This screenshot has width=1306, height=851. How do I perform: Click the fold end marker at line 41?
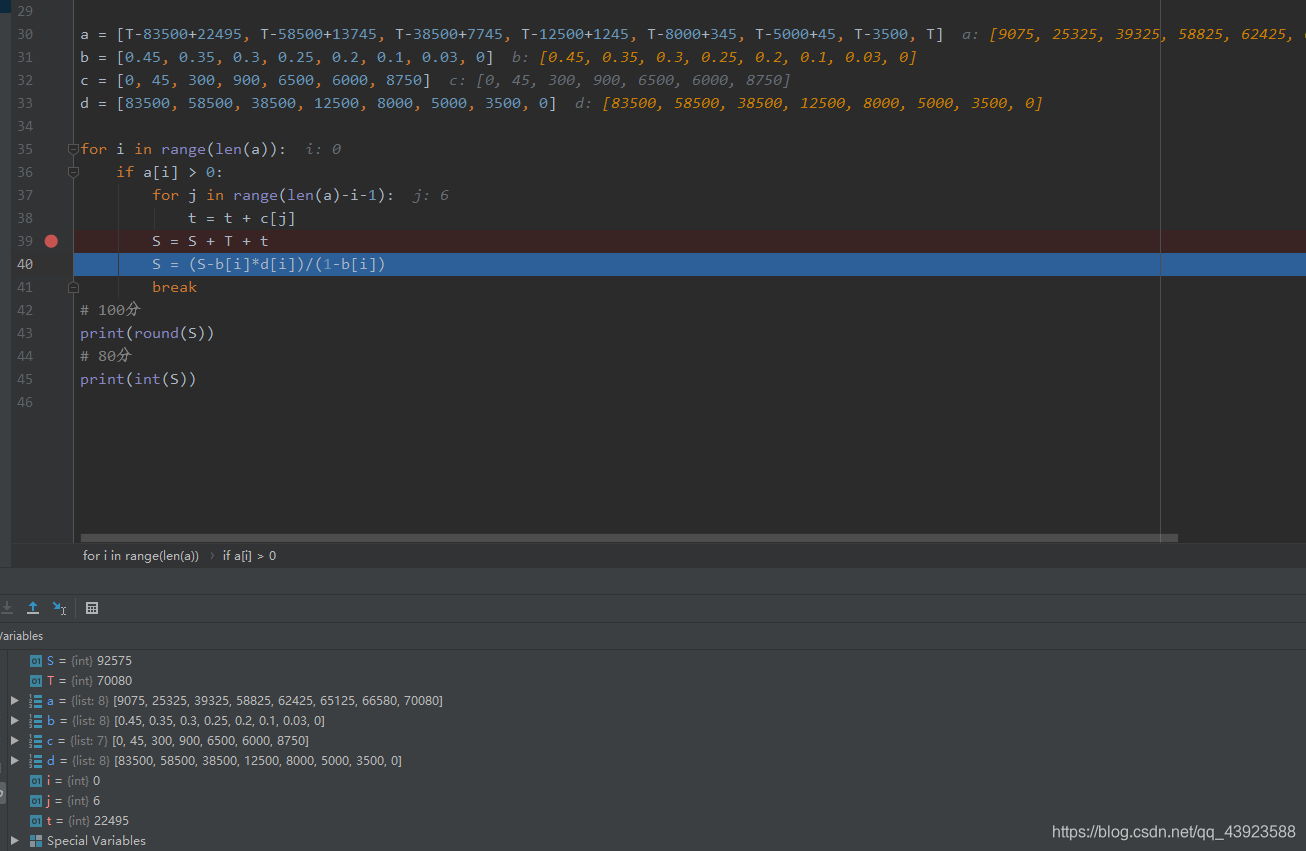pyautogui.click(x=73, y=287)
